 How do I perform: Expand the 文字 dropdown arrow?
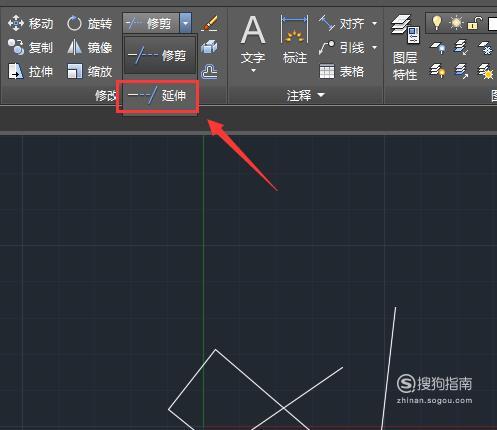(x=253, y=70)
